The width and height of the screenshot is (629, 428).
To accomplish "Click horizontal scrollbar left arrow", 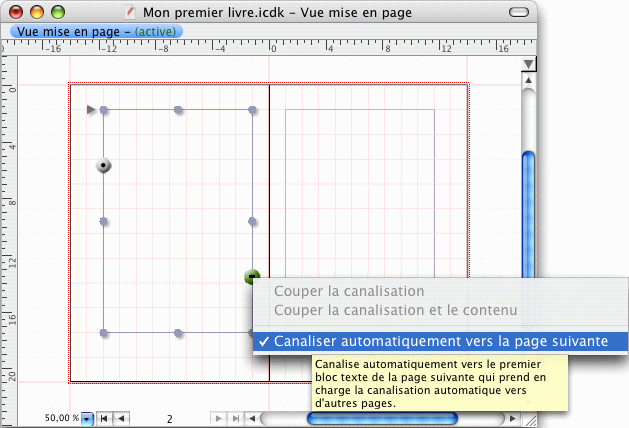I will point(252,419).
